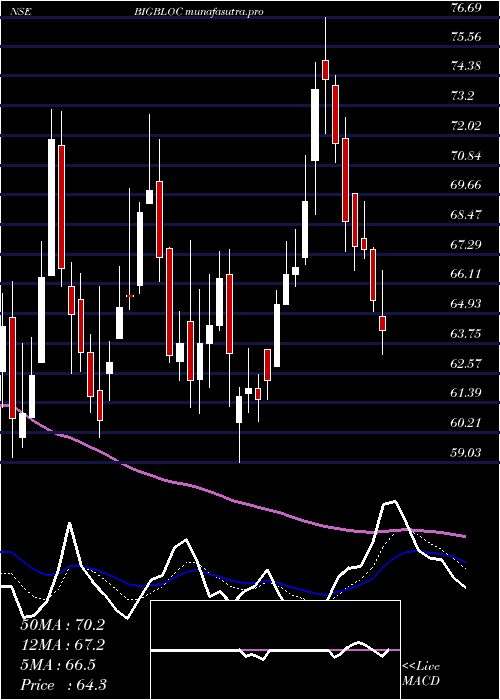Select the 75.56 price axis label

tap(467, 37)
